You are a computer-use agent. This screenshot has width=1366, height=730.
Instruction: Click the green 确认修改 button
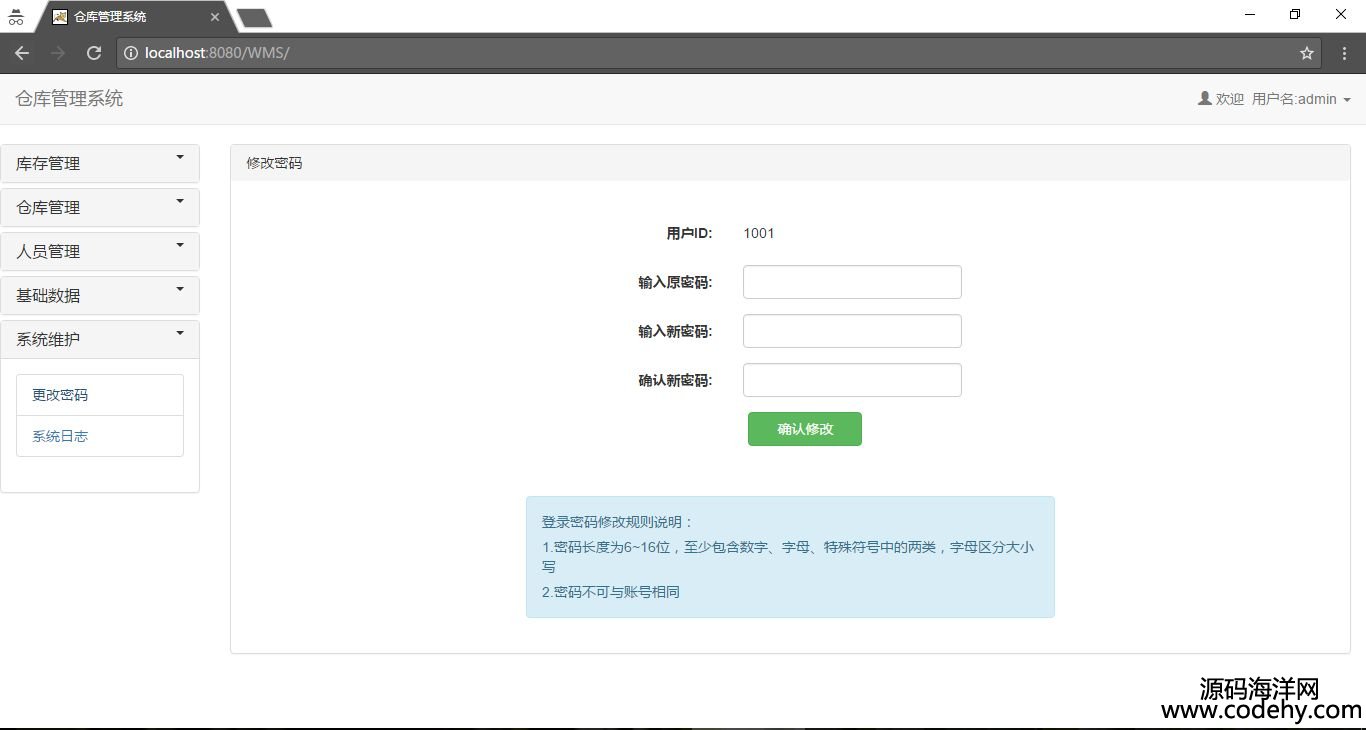pos(805,429)
